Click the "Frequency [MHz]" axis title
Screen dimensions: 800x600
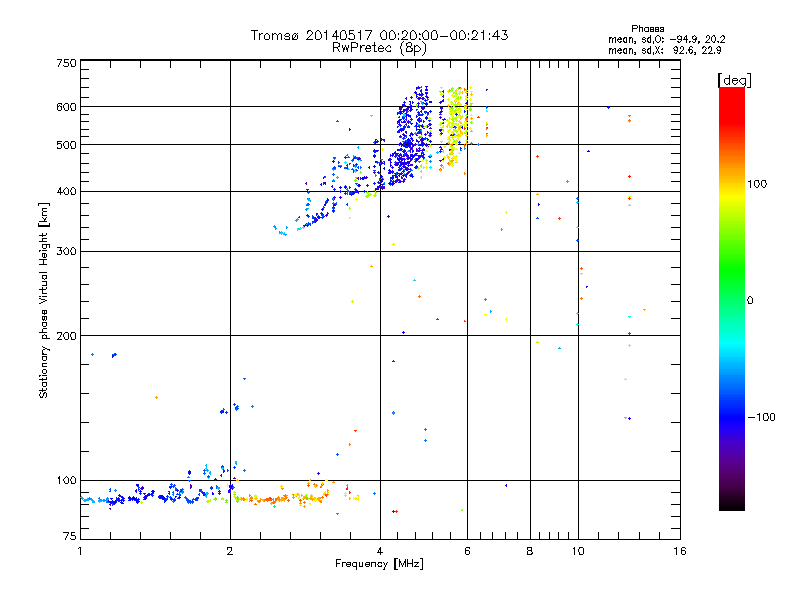[379, 564]
